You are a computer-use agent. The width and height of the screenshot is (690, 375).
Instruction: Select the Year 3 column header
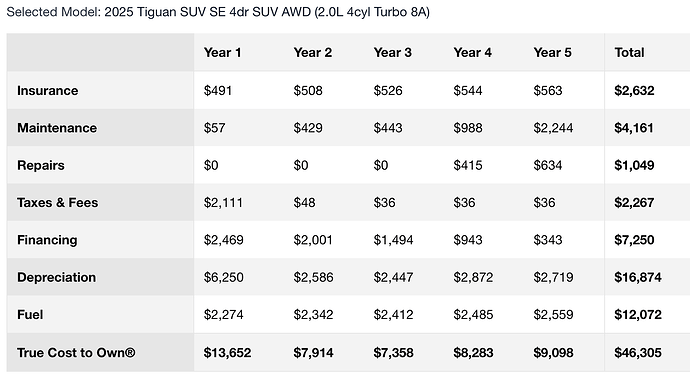(393, 52)
